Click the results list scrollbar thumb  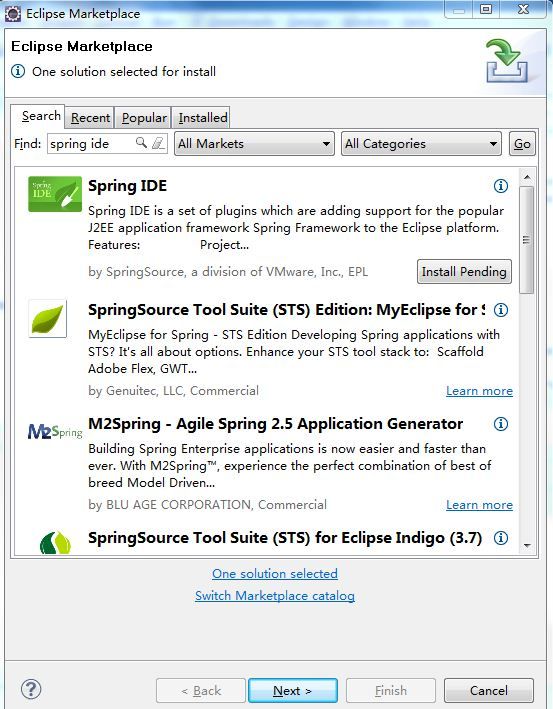pyautogui.click(x=526, y=240)
